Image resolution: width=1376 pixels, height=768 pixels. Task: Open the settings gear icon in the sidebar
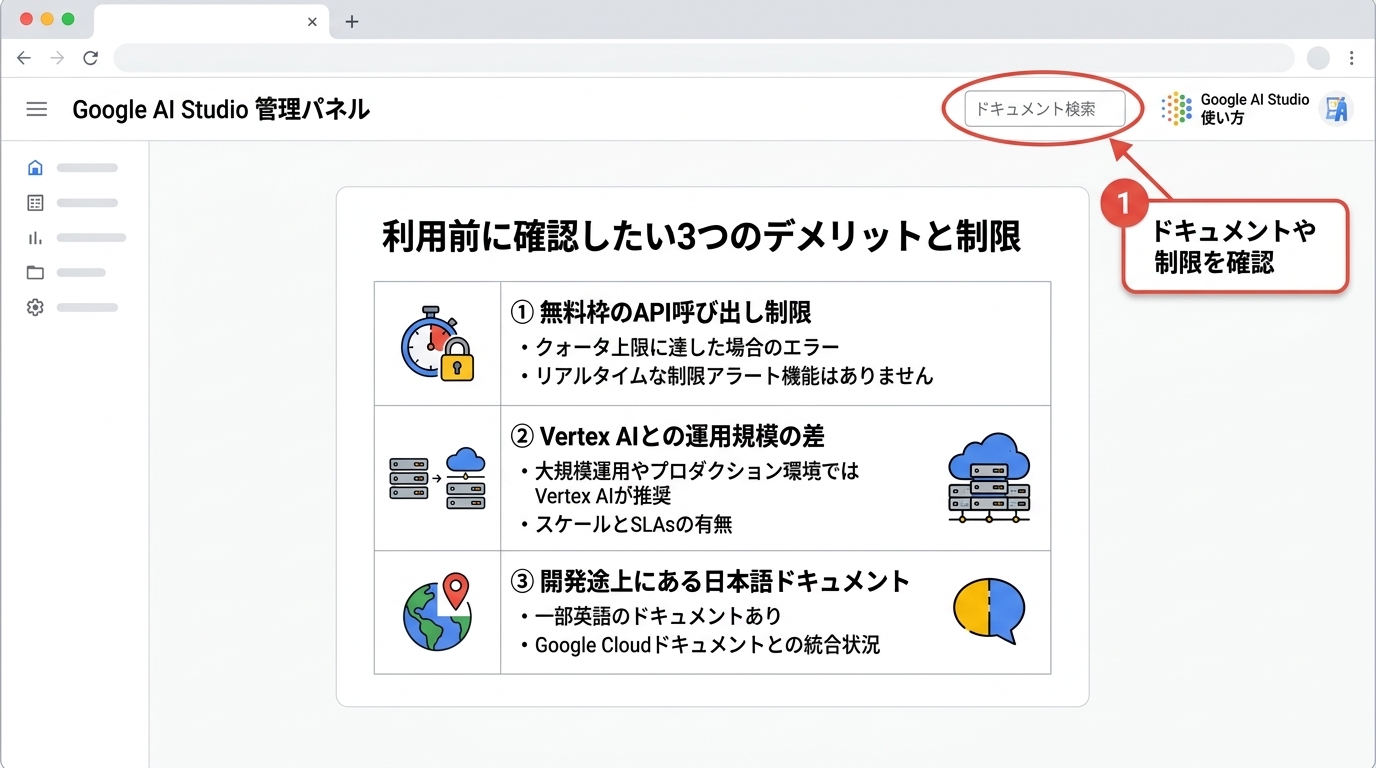pos(35,307)
